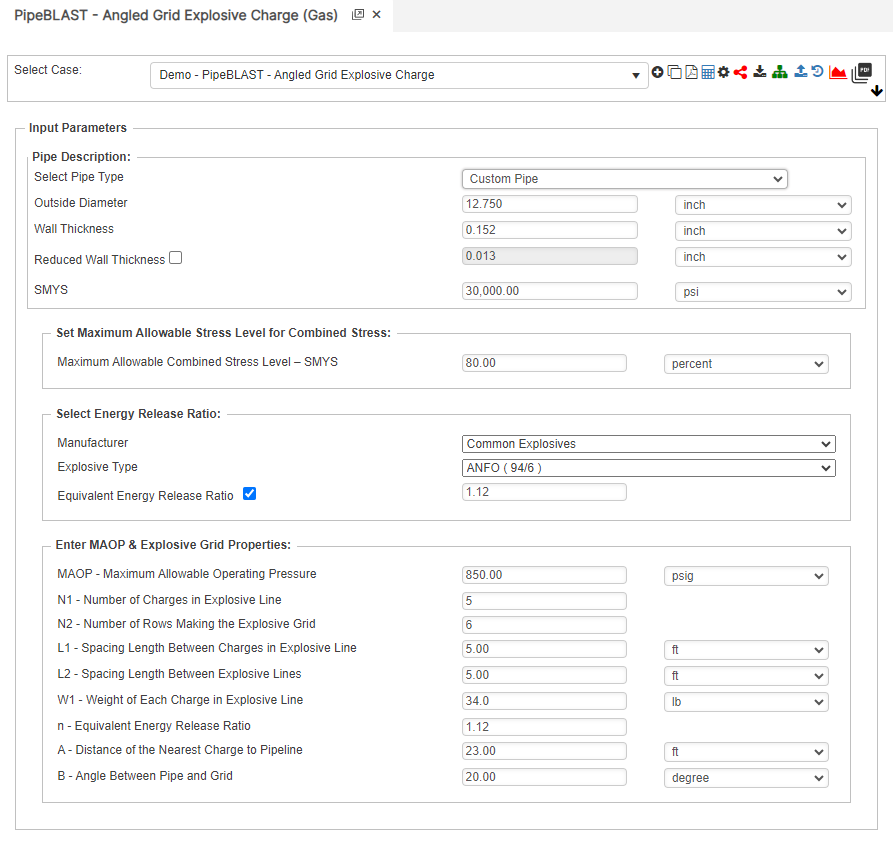Change the W1 charge weight unit dropdown
Viewport: 893px width, 843px height.
click(x=746, y=702)
